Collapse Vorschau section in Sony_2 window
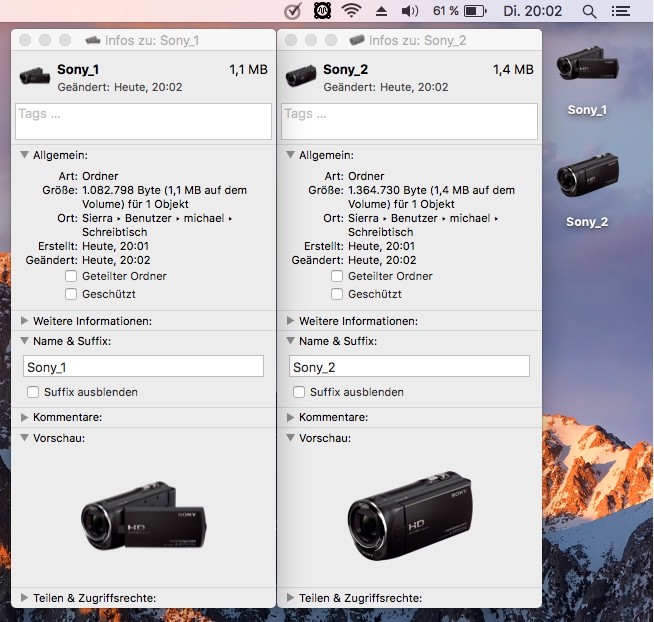This screenshot has height=622, width=654. tap(290, 438)
